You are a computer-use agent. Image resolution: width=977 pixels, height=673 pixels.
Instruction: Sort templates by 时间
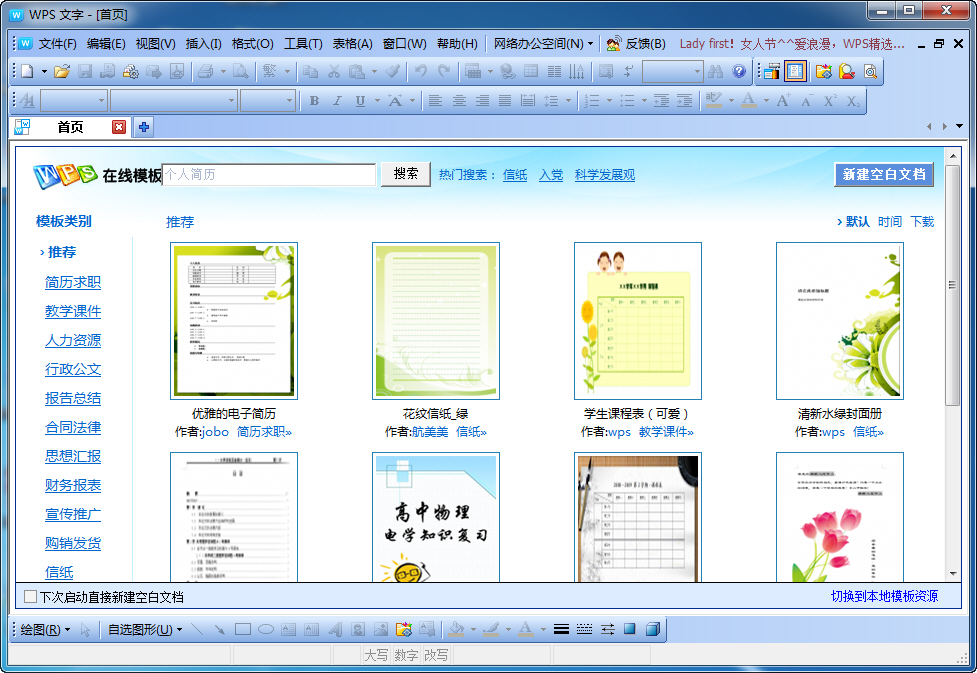[890, 221]
